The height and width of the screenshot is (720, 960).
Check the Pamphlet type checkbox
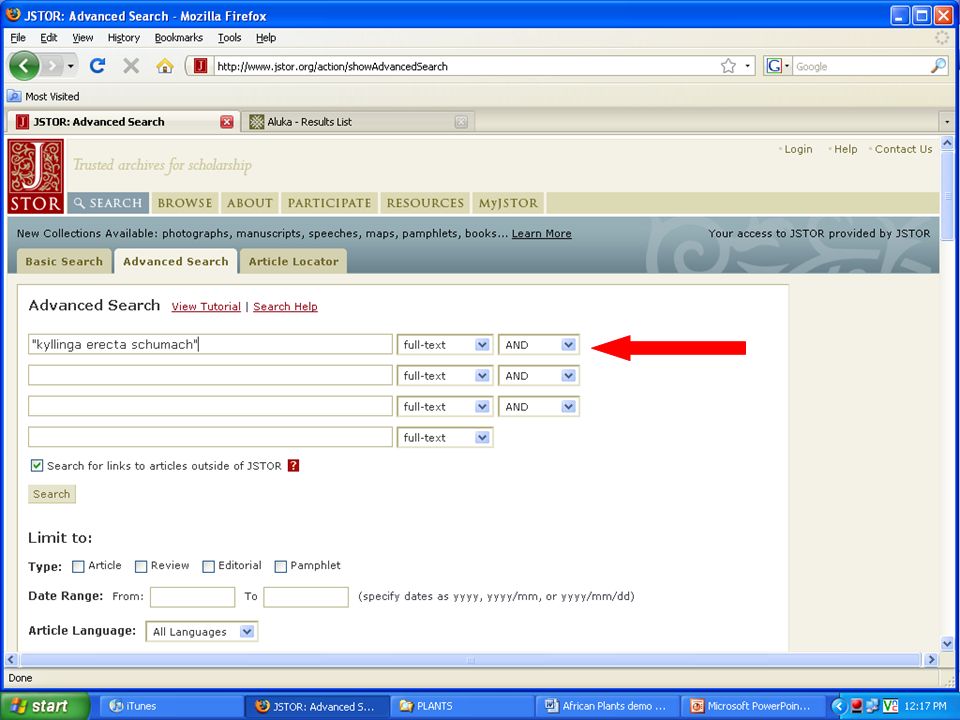(x=280, y=566)
